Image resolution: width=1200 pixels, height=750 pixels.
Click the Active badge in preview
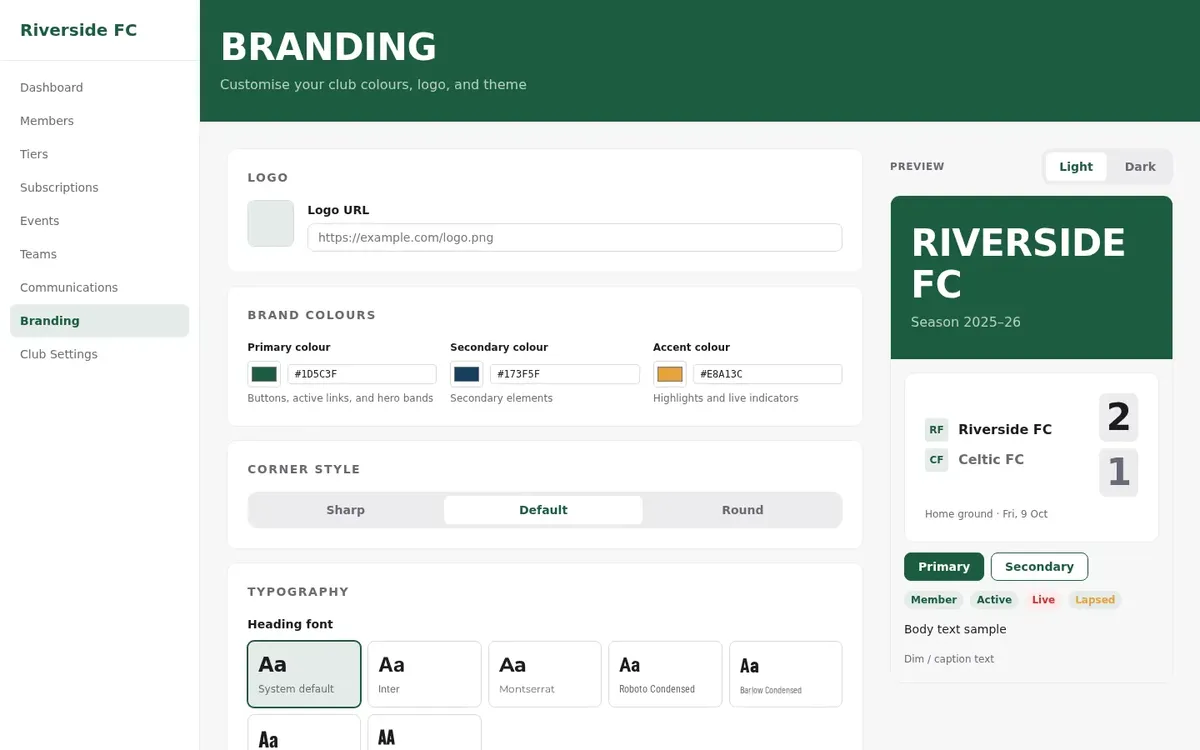(994, 600)
